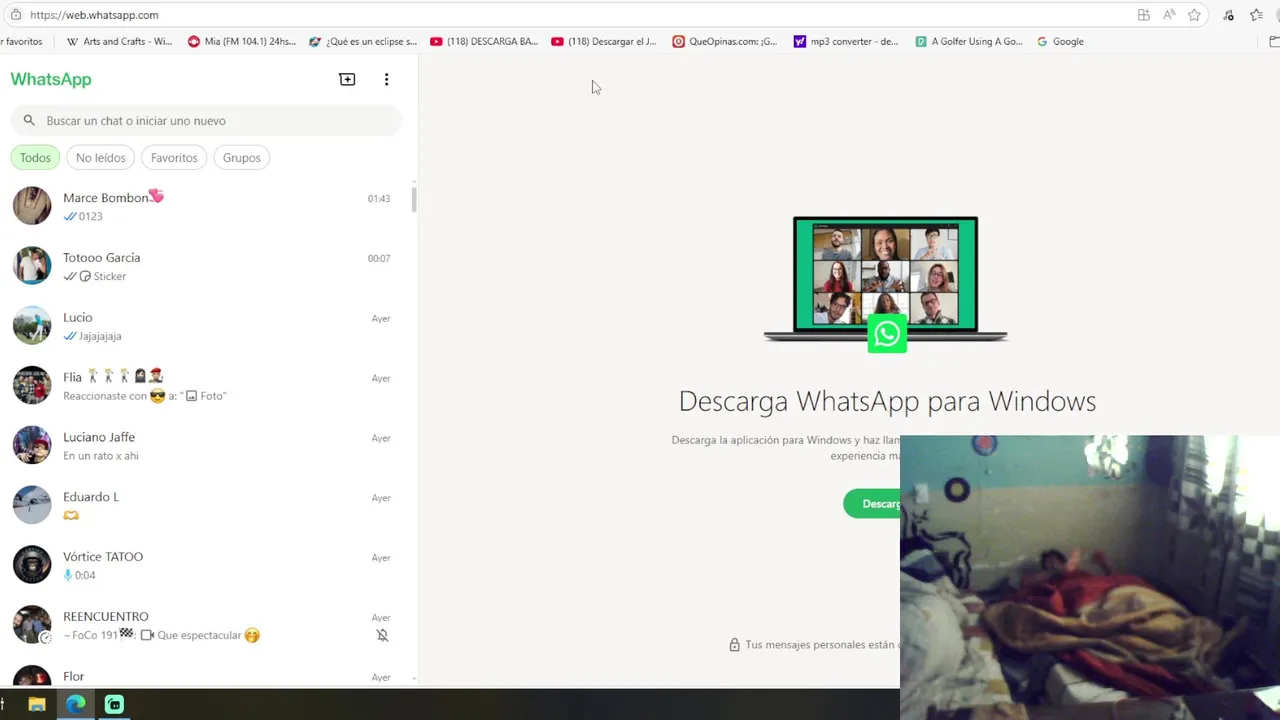This screenshot has width=1280, height=720.
Task: Click the green Streamlabs taskbar icon
Action: point(114,704)
